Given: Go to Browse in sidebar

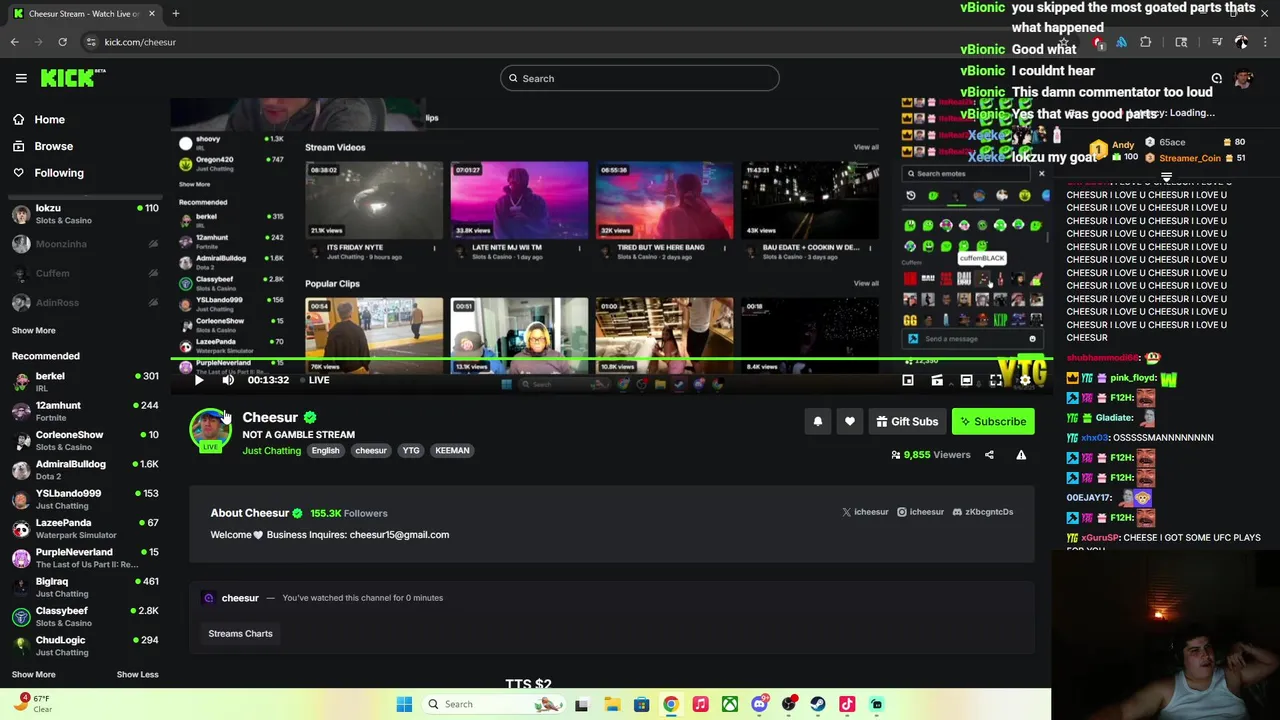Looking at the screenshot, I should pos(53,146).
